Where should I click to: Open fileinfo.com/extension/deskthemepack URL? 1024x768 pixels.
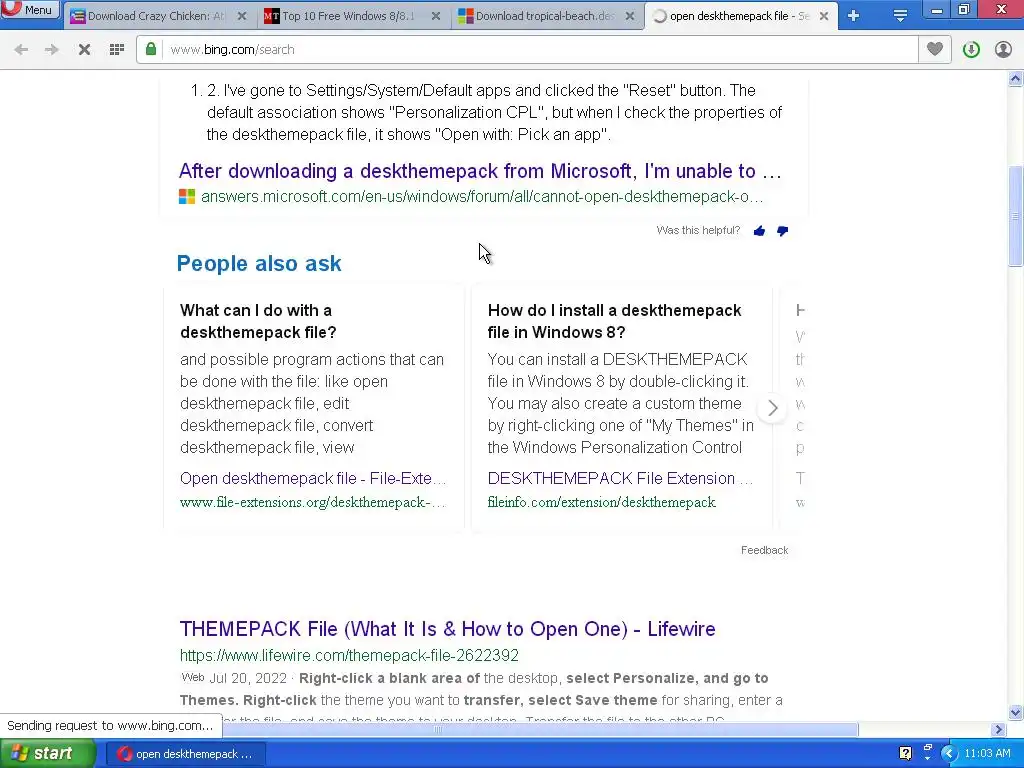pyautogui.click(x=601, y=502)
